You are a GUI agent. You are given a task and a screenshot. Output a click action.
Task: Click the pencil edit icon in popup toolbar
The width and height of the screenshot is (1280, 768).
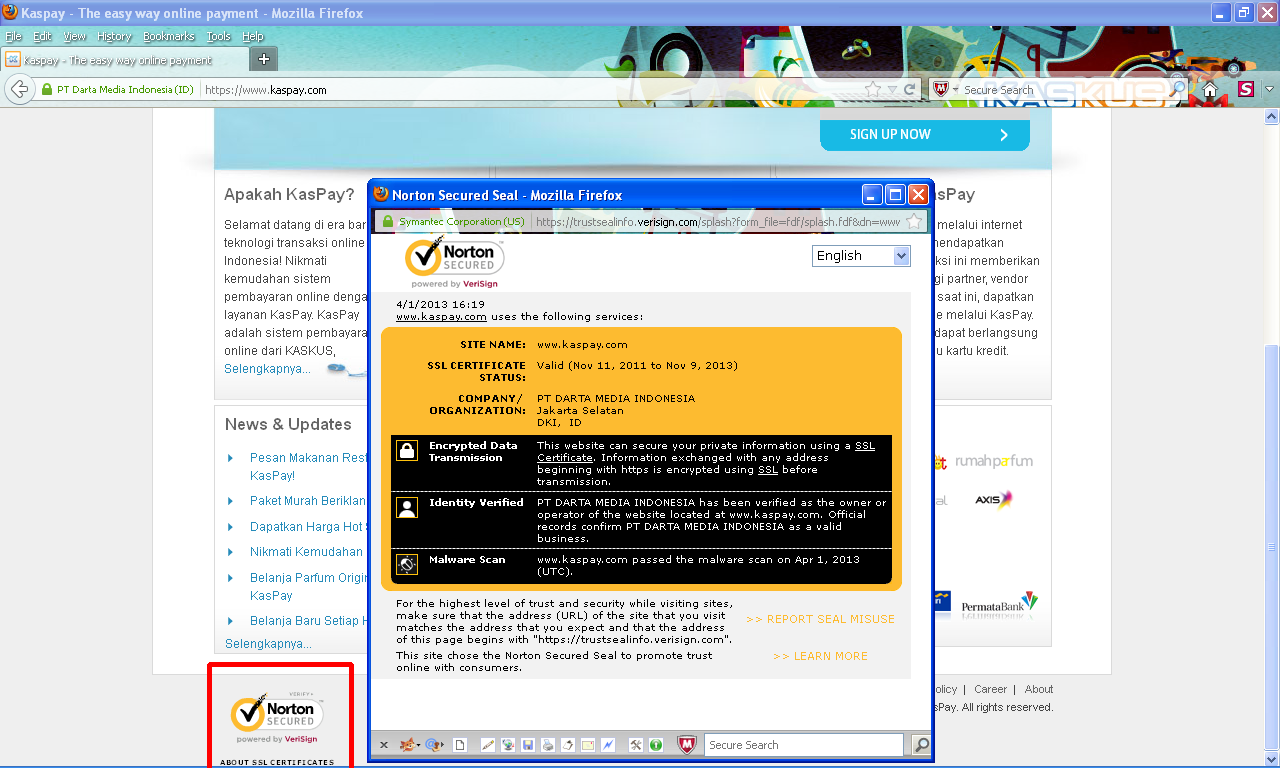click(488, 745)
